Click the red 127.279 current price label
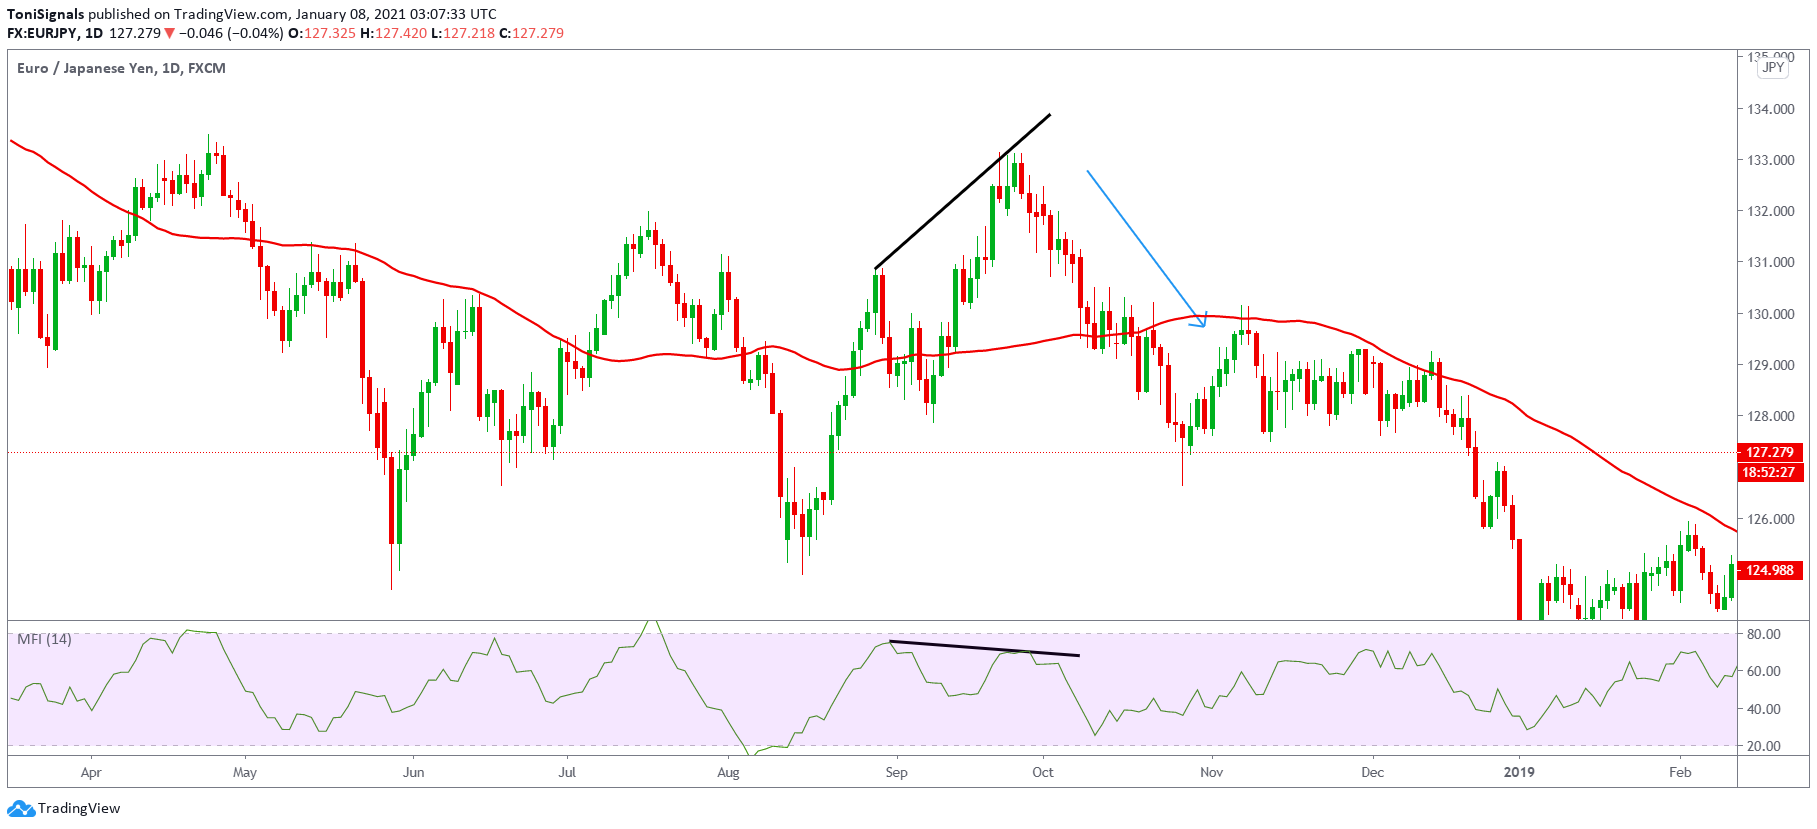Viewport: 1817px width, 829px height. coord(1770,452)
